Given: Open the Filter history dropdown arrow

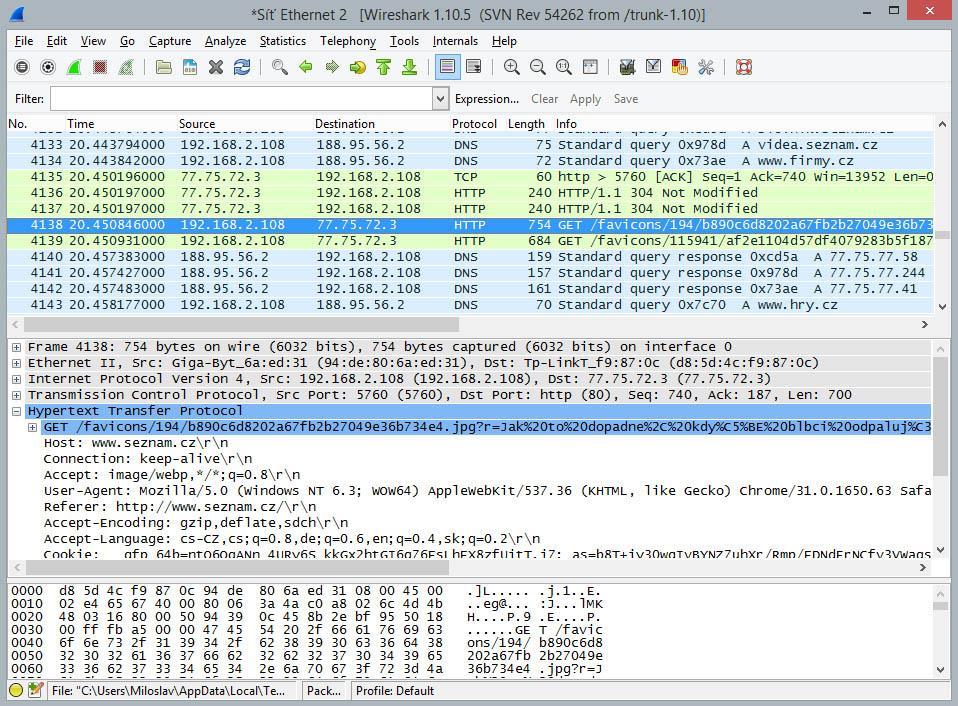Looking at the screenshot, I should tap(440, 99).
